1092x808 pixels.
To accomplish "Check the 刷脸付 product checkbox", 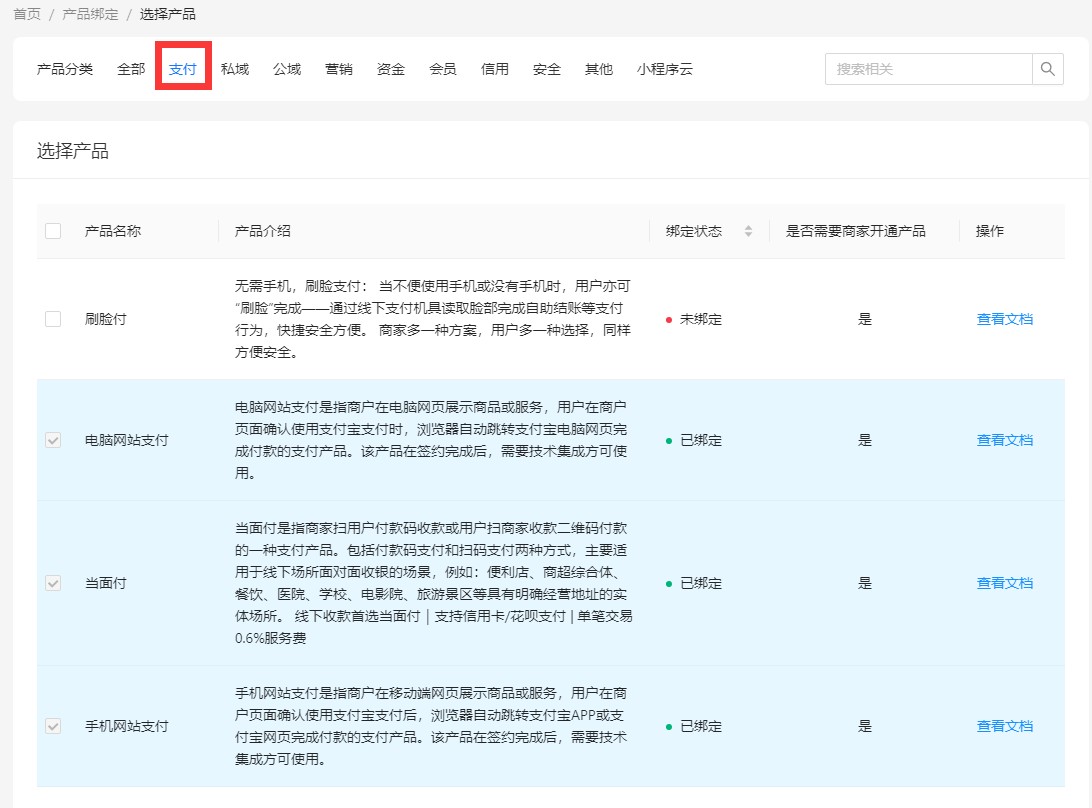I will pyautogui.click(x=53, y=319).
